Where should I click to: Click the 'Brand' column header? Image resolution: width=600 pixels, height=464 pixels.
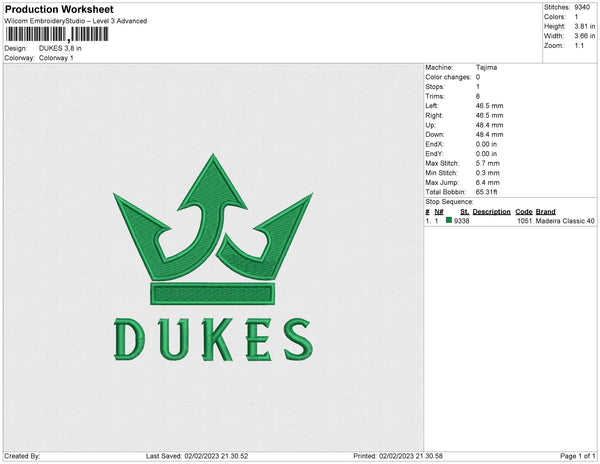point(545,212)
